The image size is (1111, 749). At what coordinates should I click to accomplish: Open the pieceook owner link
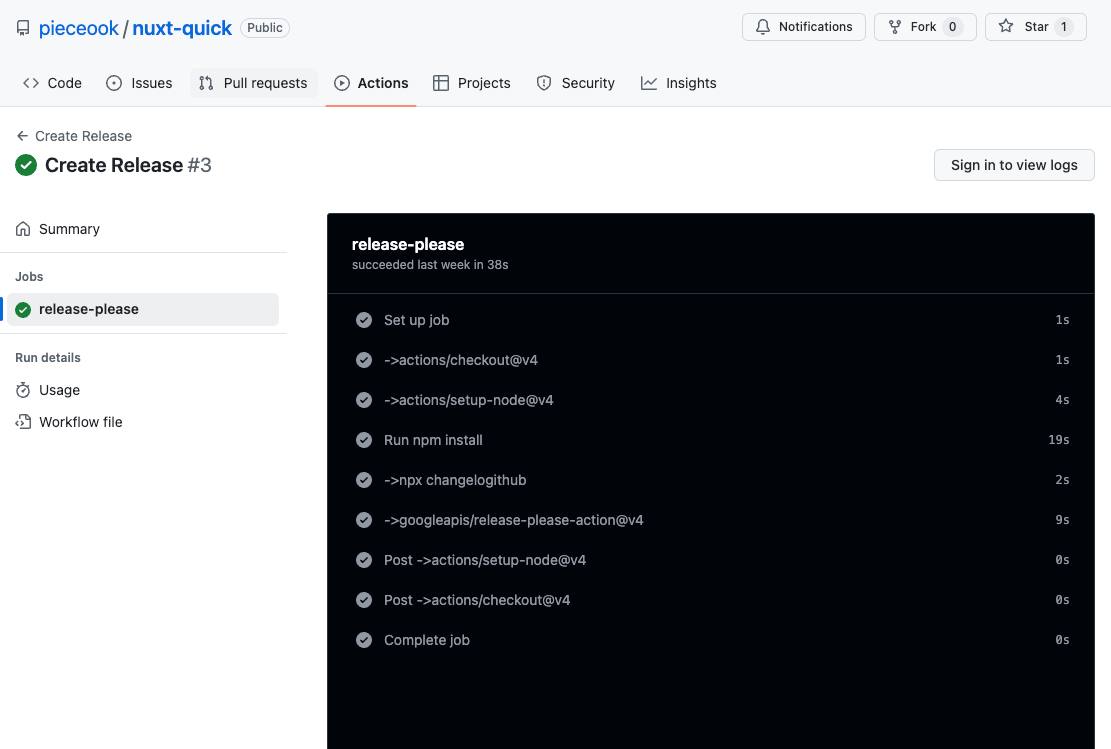pyautogui.click(x=78, y=28)
